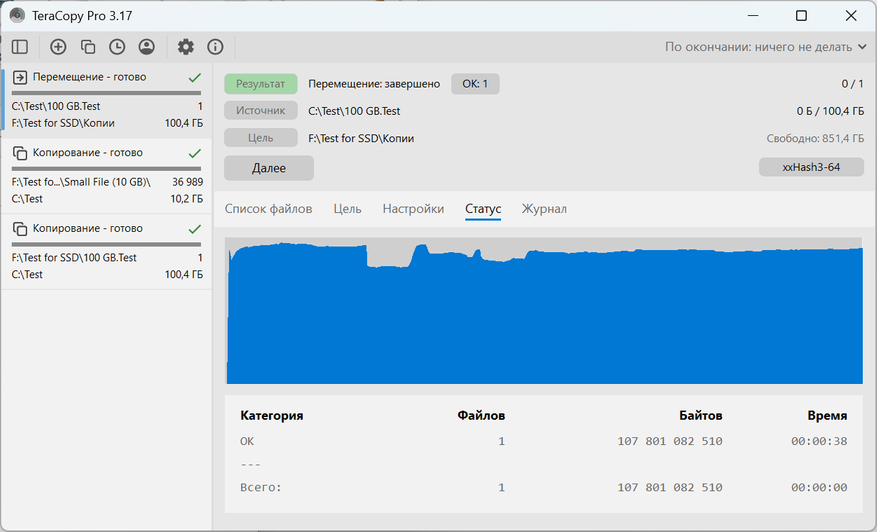Viewport: 877px width, 532px height.
Task: Click the progress bar of the Перемещение task
Action: [106, 92]
